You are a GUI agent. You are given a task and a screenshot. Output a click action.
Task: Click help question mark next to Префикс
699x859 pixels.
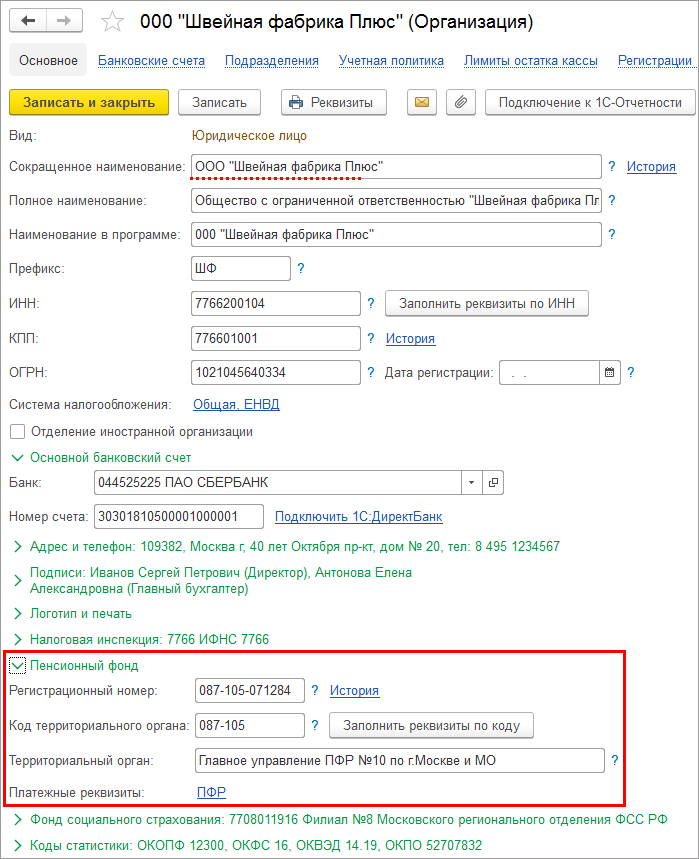tap(300, 269)
